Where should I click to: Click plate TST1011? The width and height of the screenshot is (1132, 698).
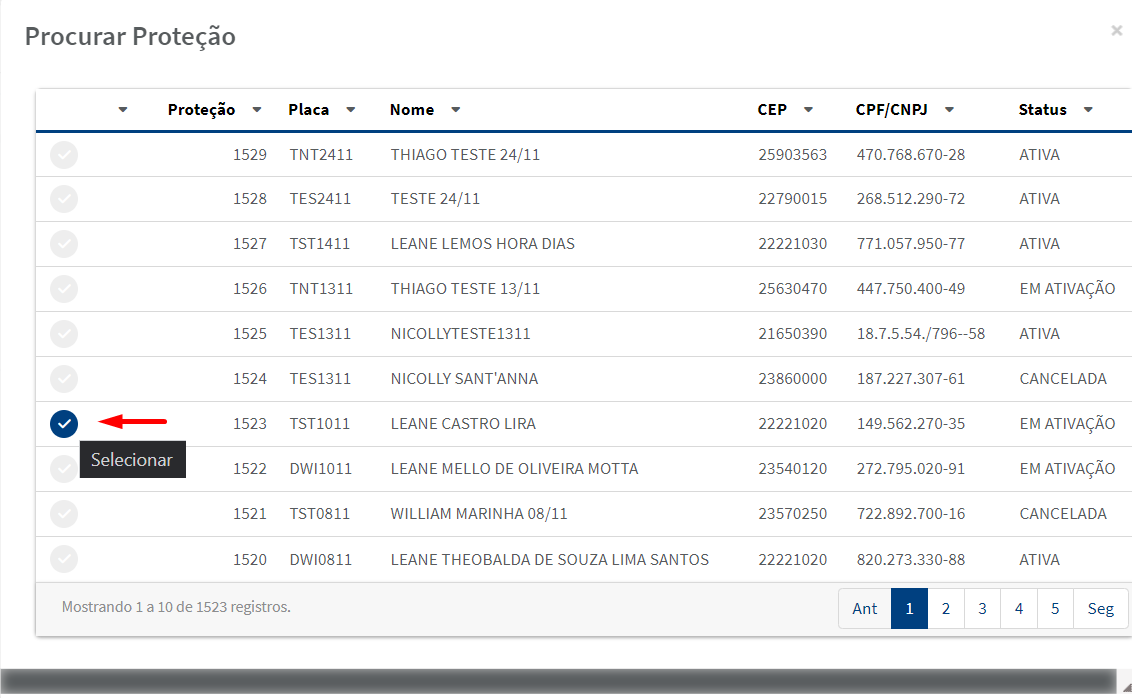point(319,424)
